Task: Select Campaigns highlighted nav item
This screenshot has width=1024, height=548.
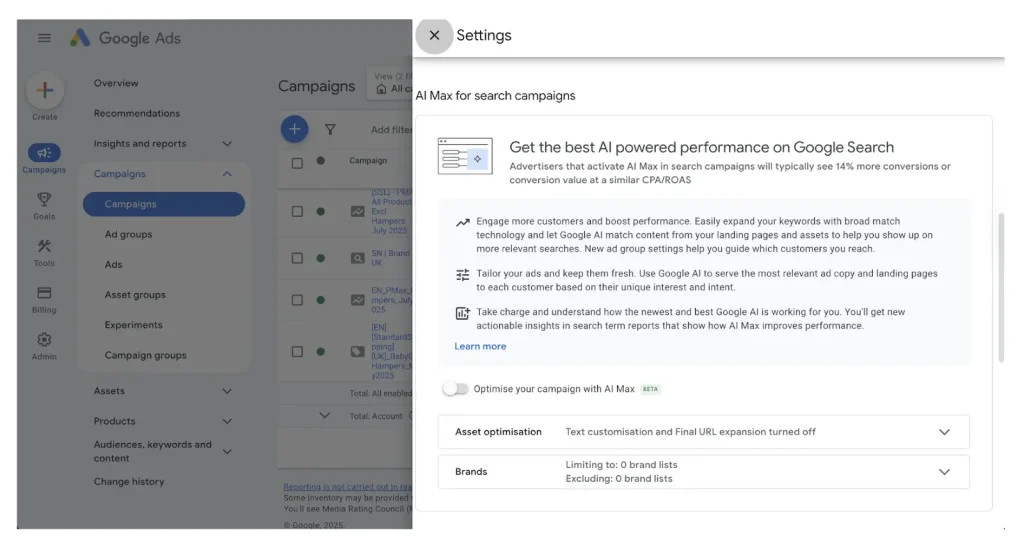Action: click(164, 204)
